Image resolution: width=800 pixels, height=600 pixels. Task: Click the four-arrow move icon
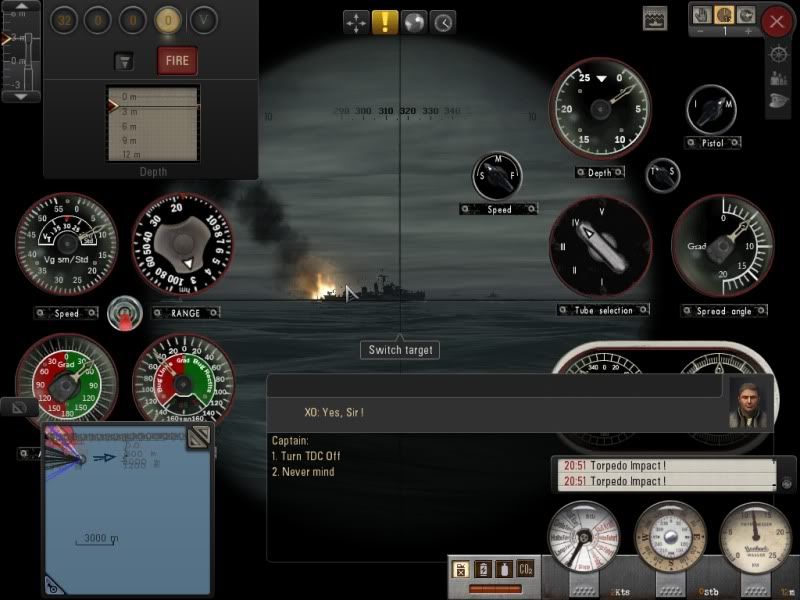pos(356,22)
